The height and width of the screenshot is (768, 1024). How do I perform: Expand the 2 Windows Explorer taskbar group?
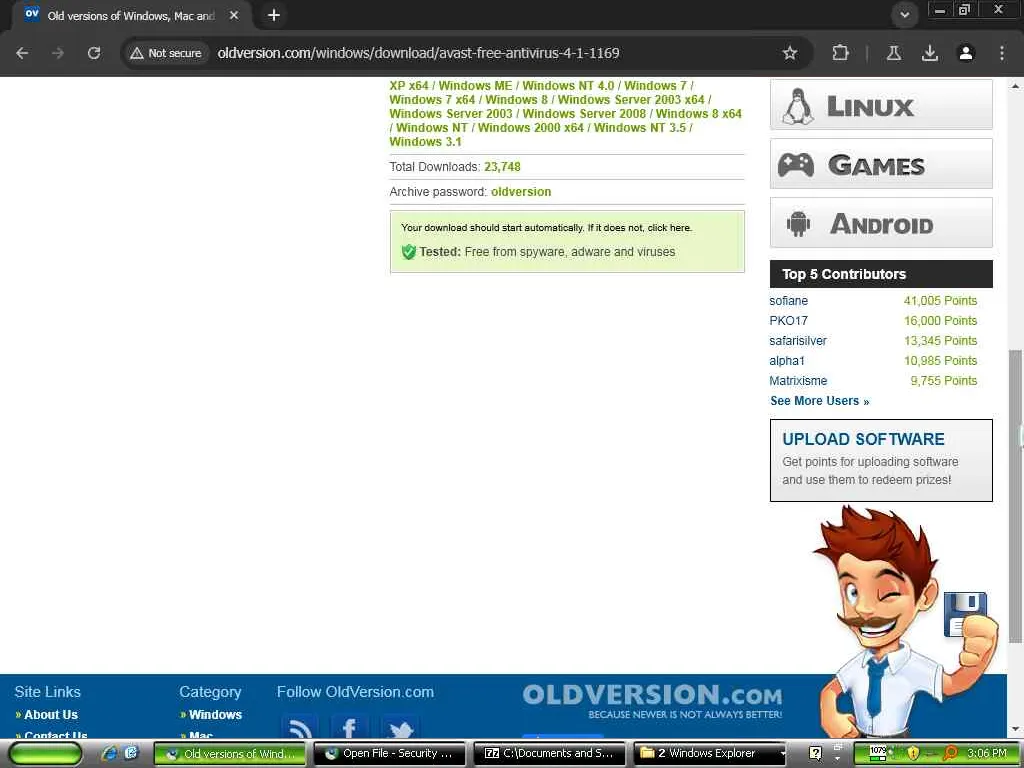[x=711, y=754]
